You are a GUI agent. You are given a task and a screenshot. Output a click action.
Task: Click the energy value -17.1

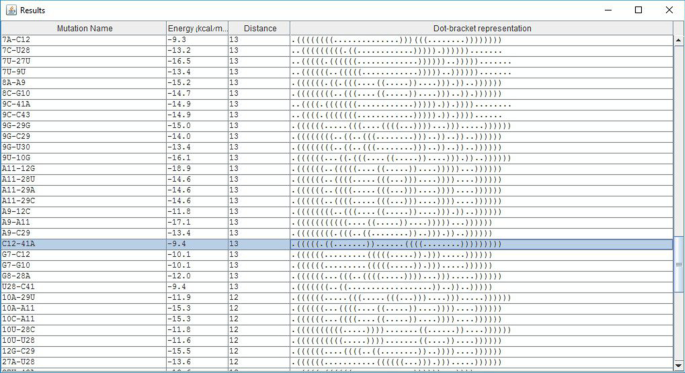(x=179, y=222)
